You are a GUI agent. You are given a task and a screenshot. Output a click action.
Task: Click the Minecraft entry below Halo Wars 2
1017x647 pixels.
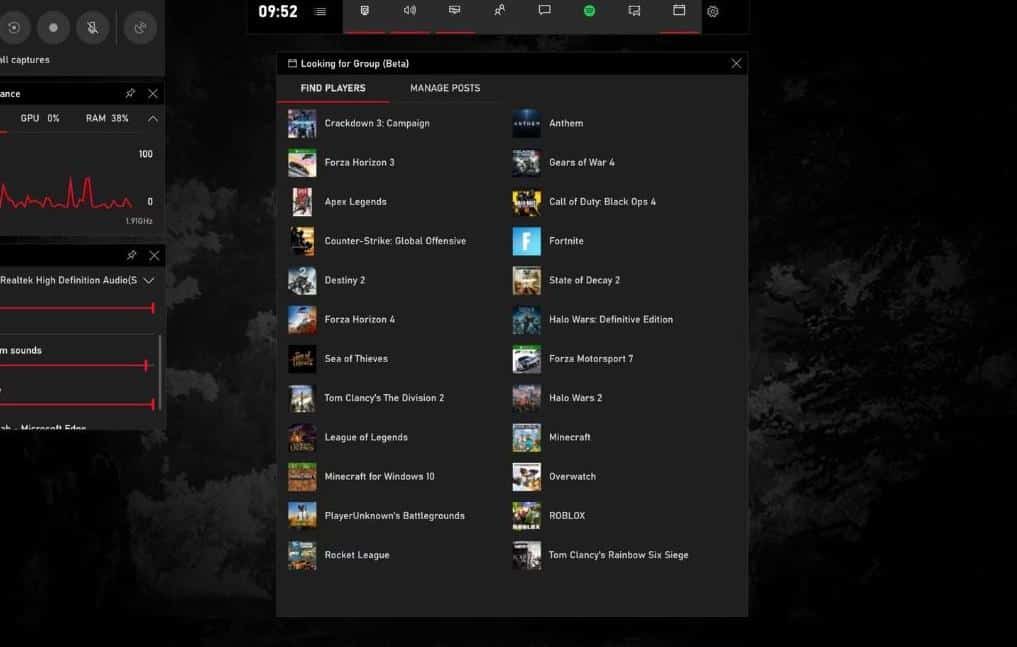point(551,438)
